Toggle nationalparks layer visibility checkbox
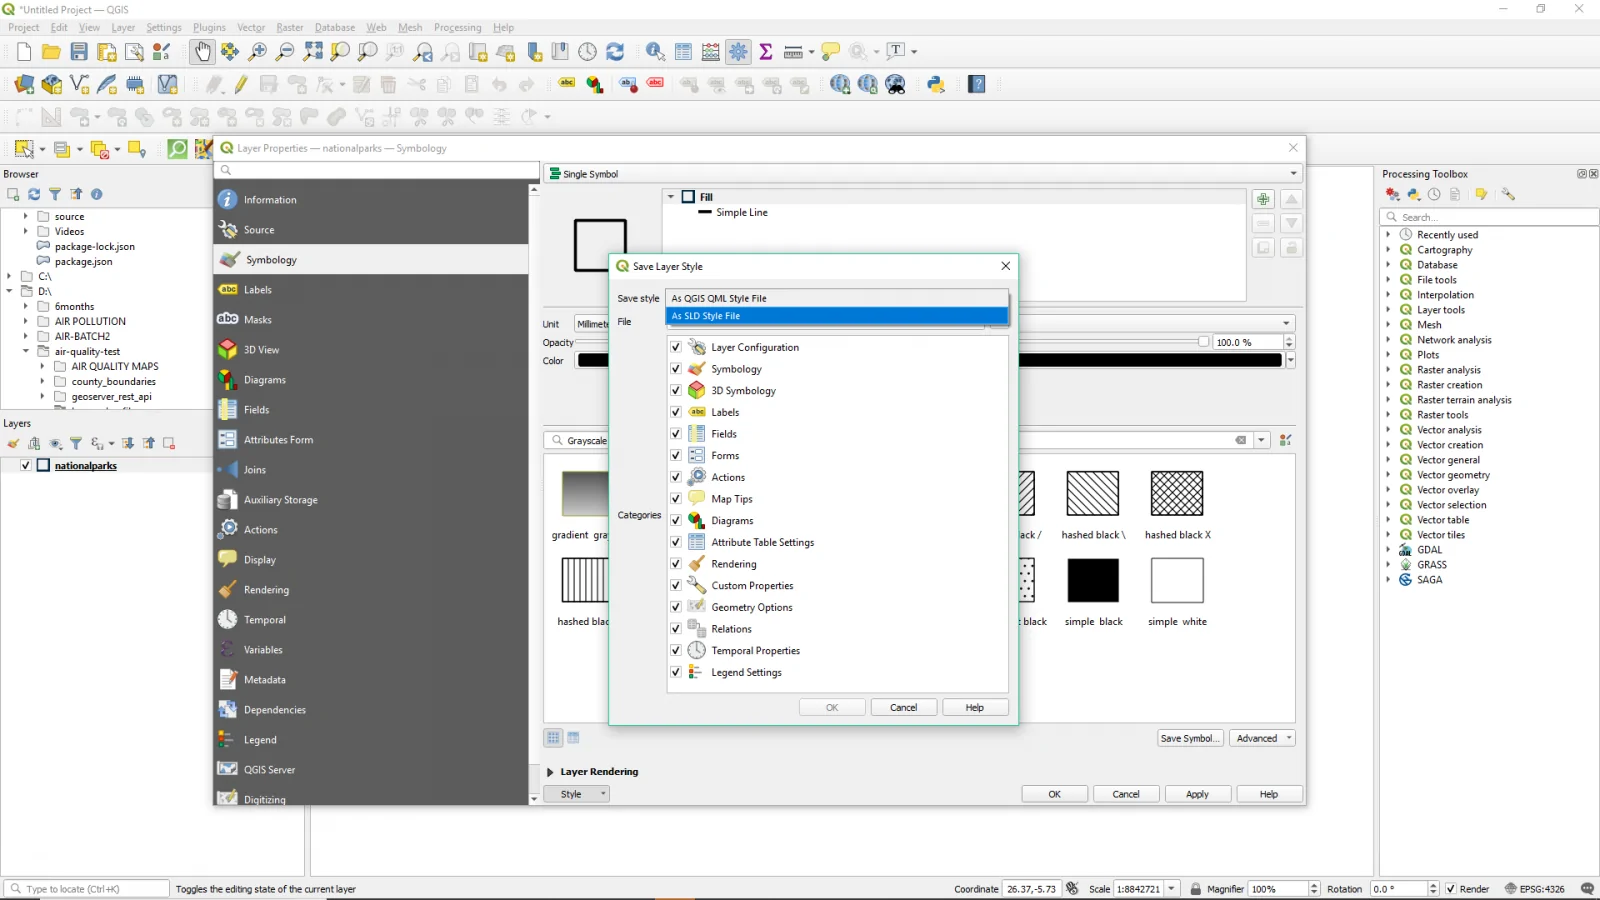 (x=26, y=465)
